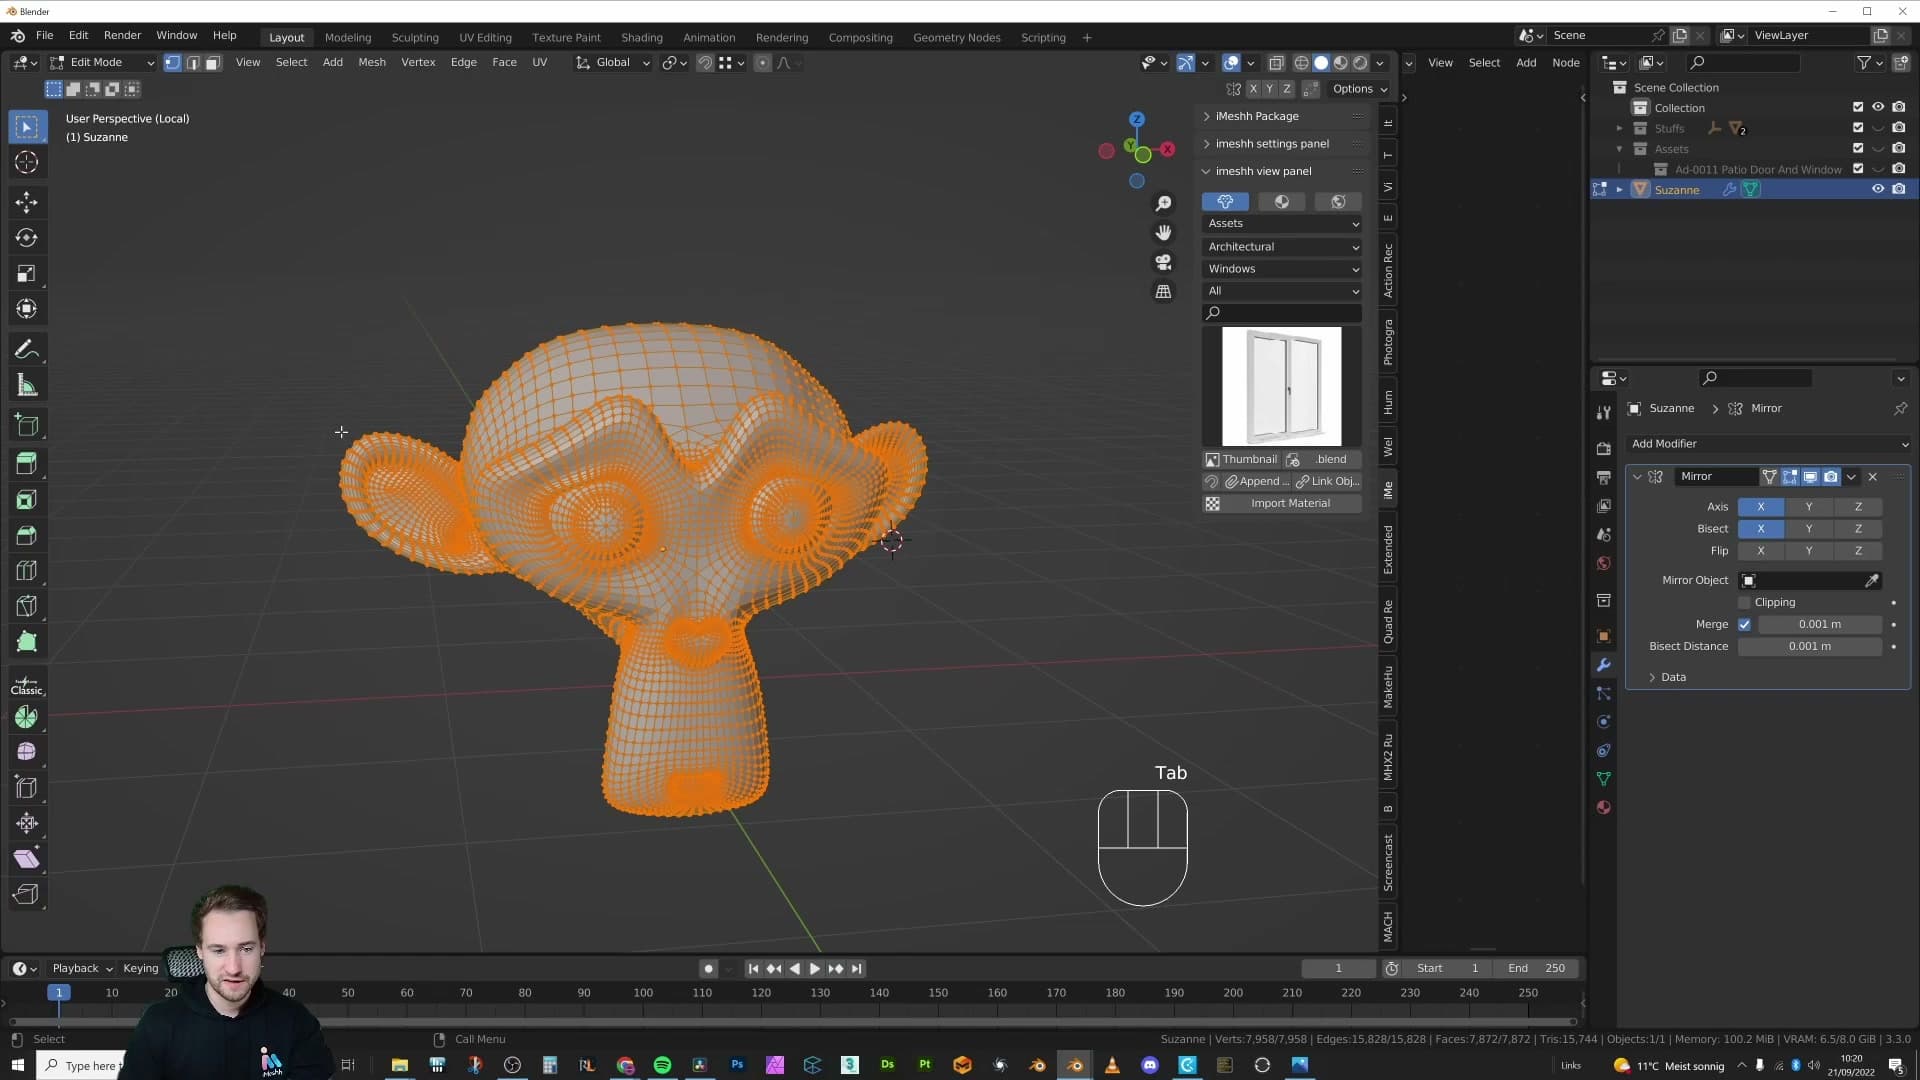
Task: Open Architectural category dropdown
Action: (x=1282, y=247)
